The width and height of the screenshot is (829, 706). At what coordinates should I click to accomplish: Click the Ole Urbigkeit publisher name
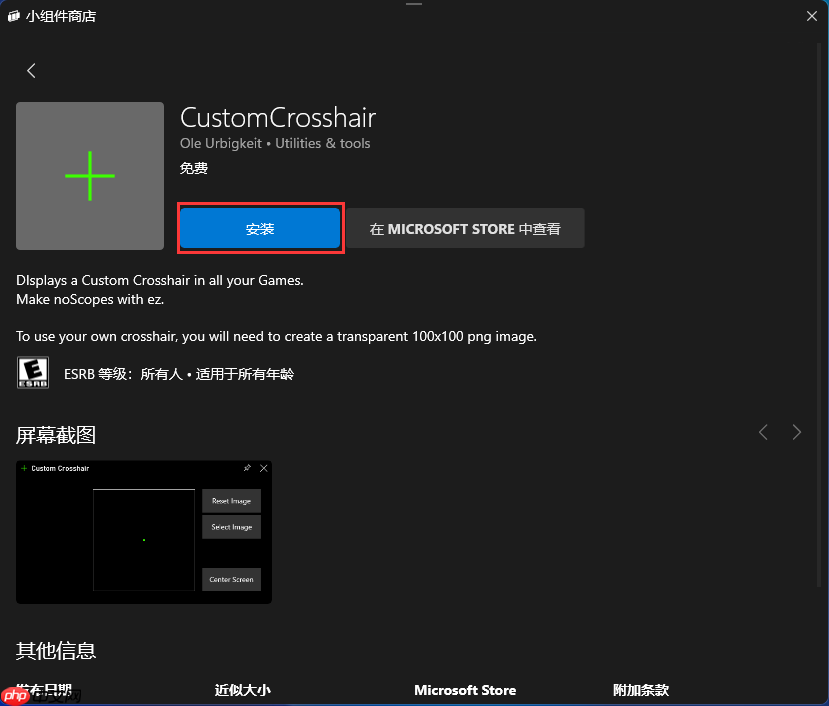click(220, 143)
